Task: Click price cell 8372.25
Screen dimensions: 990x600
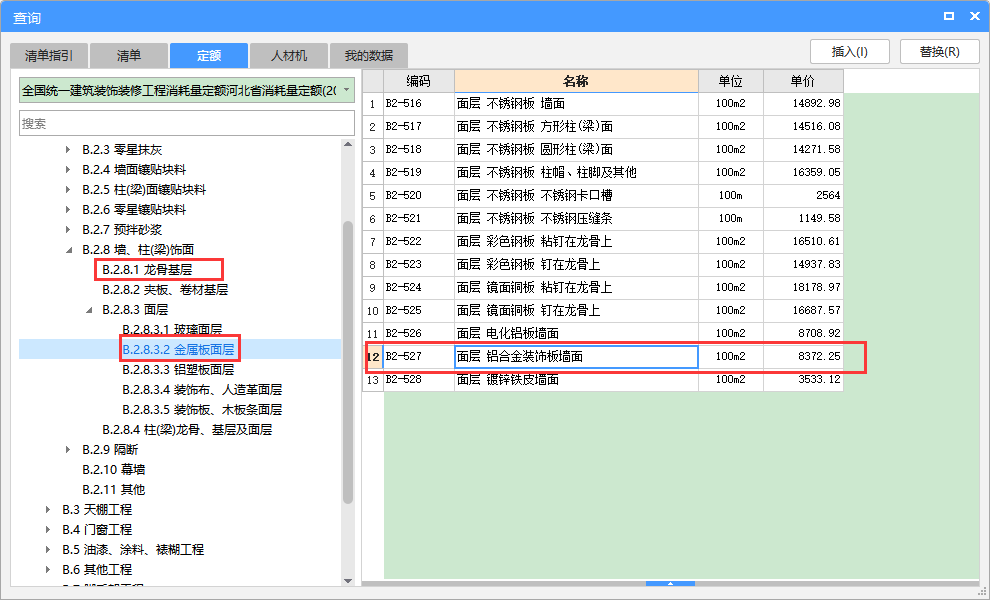Action: click(x=803, y=357)
